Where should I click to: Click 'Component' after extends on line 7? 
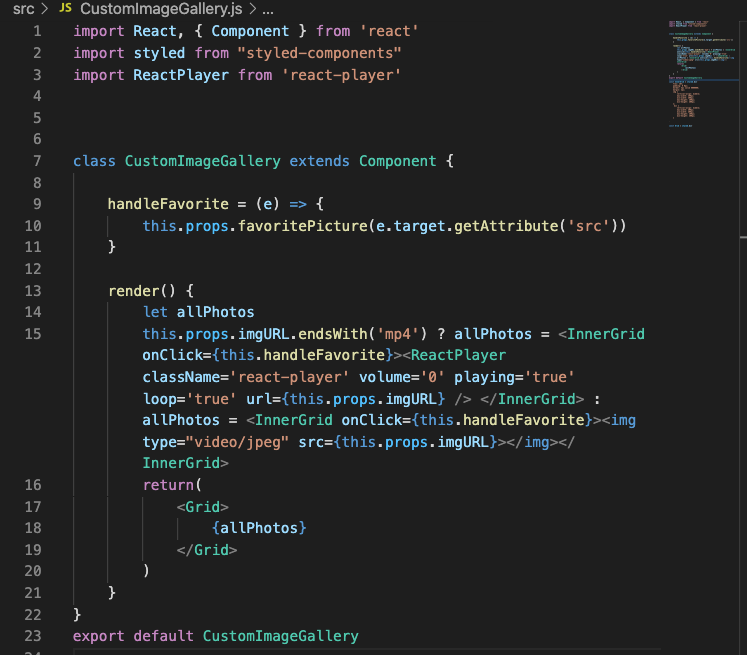[x=397, y=161]
